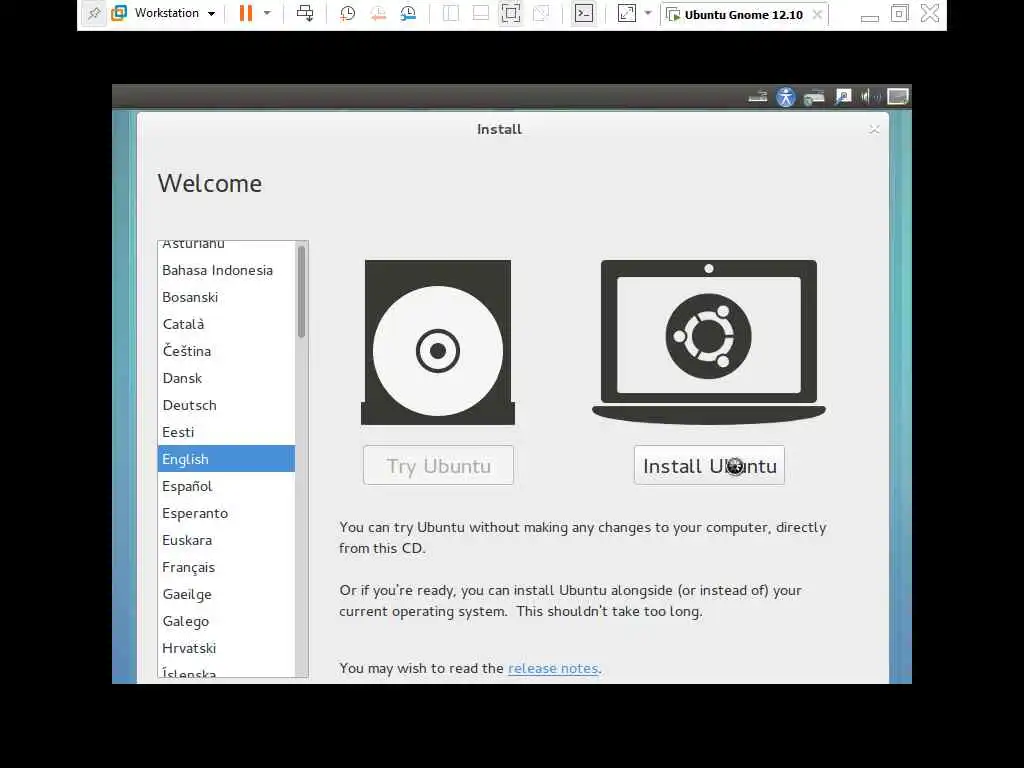Click the laptop with Ubuntu logo illustration

709,342
